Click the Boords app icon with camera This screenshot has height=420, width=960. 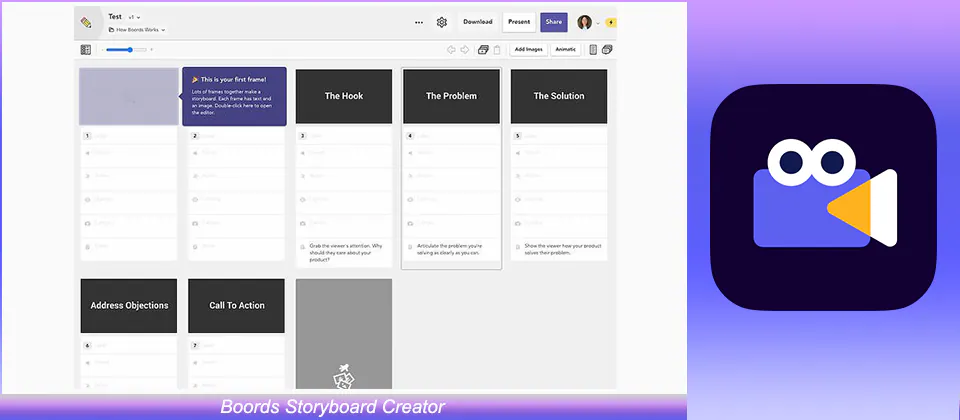coord(823,197)
